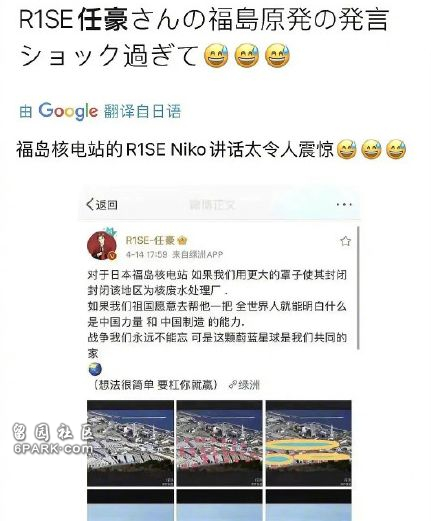
Task: Open the R1SE-任豪 username link
Action: (150, 240)
